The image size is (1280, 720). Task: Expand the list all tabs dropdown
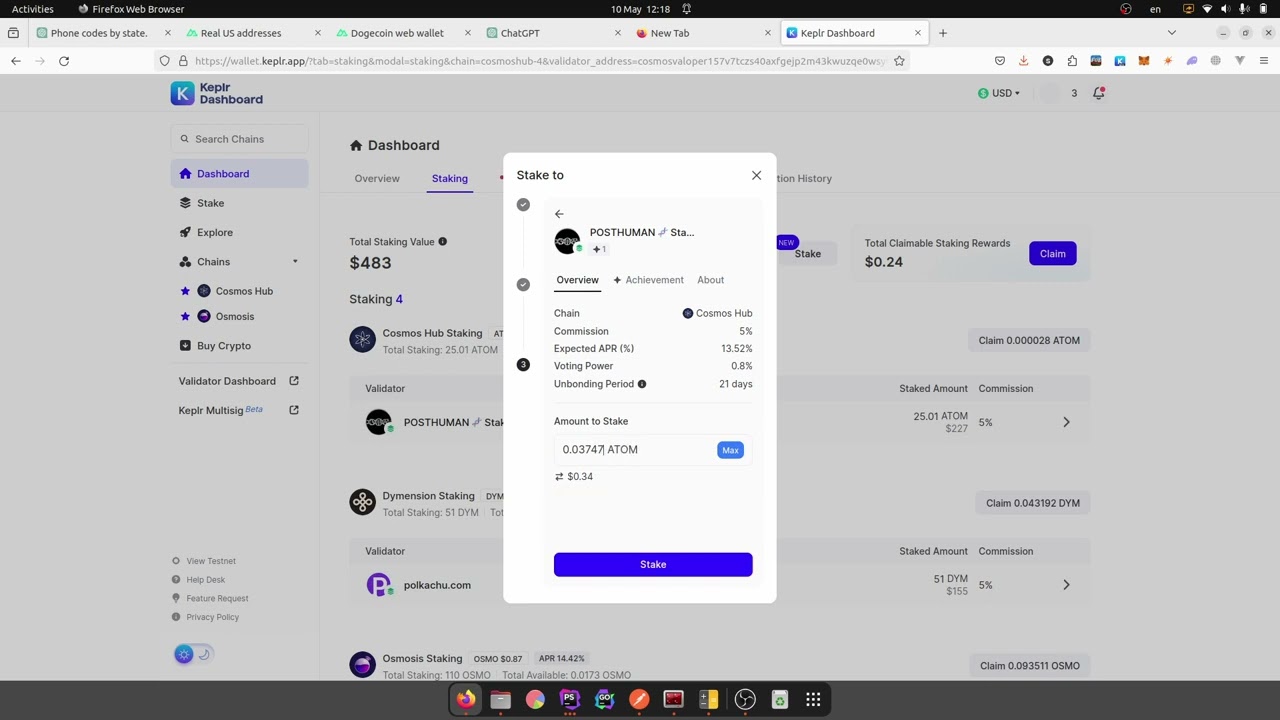1171,33
